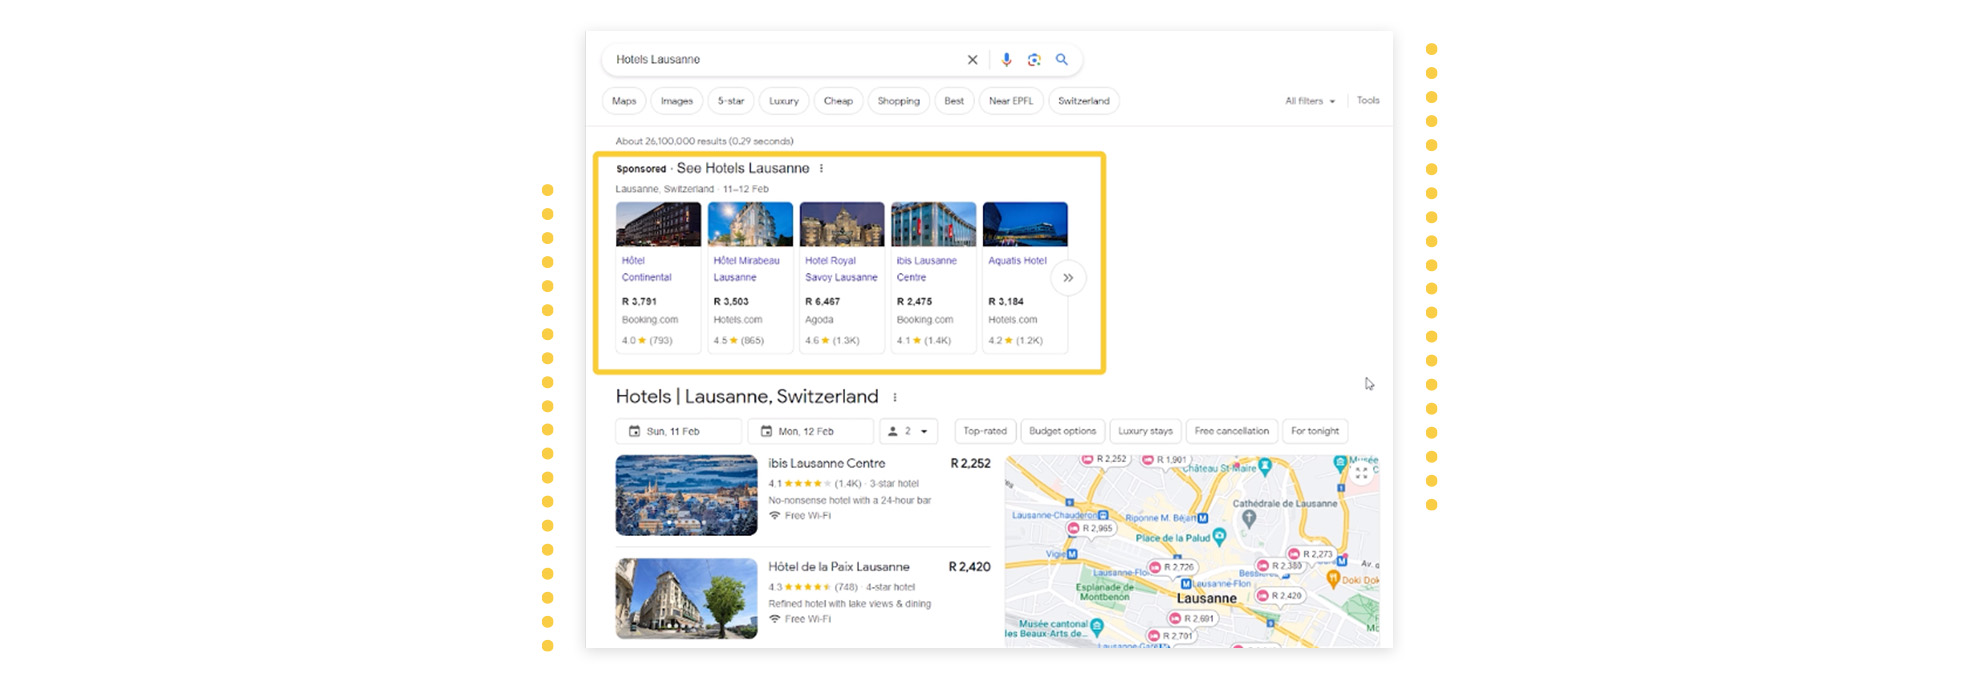Click the Aquatis Hotel photo thumbnail

click(x=1025, y=224)
